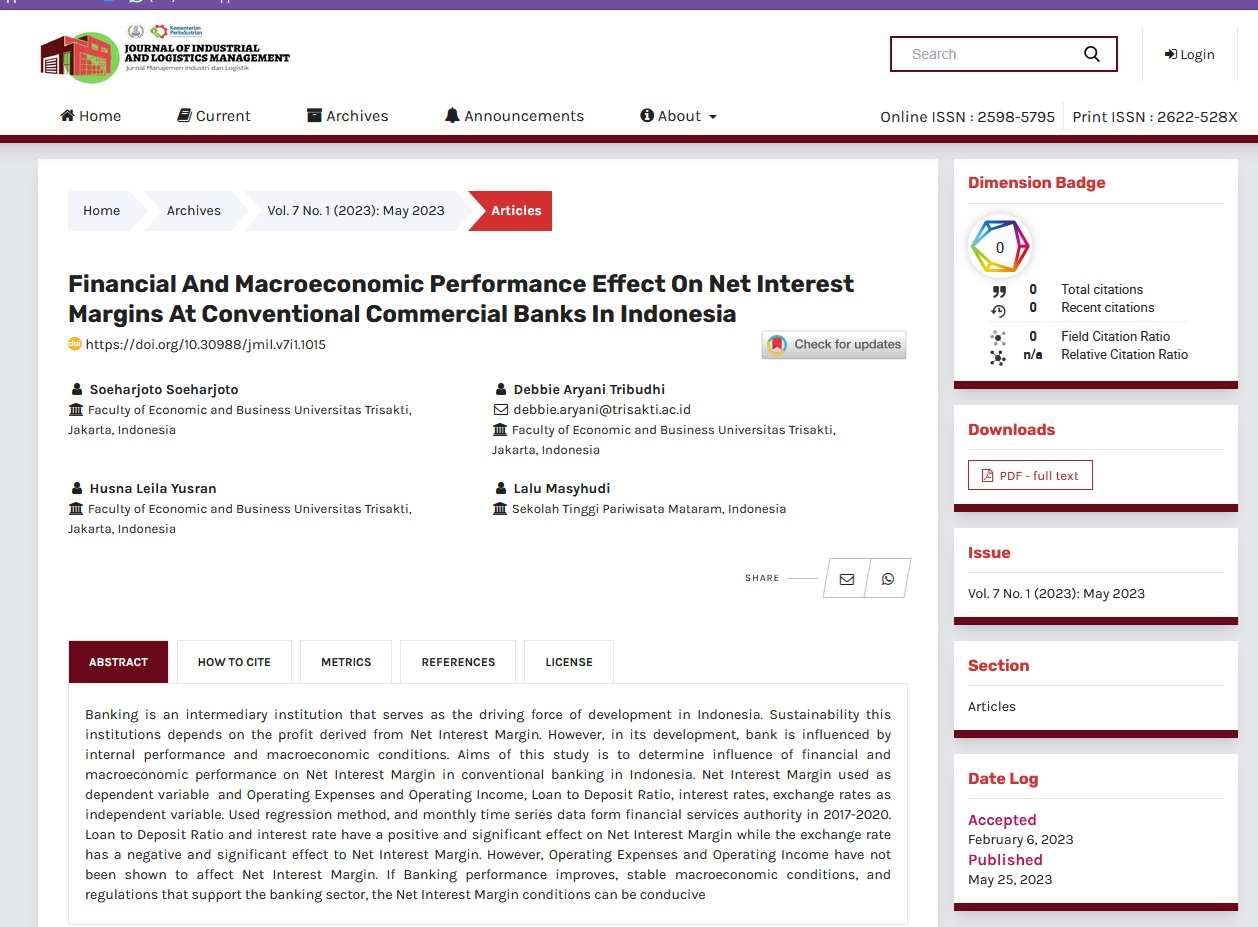Switch to the How To Cite tab
The image size is (1258, 927).
pos(234,662)
